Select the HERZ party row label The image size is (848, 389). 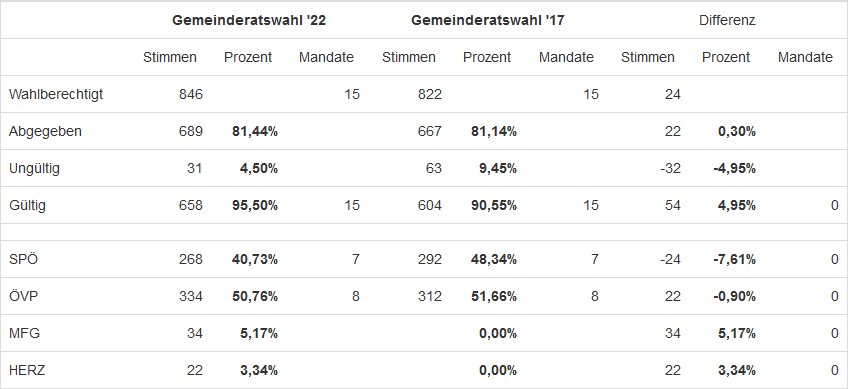tap(27, 371)
